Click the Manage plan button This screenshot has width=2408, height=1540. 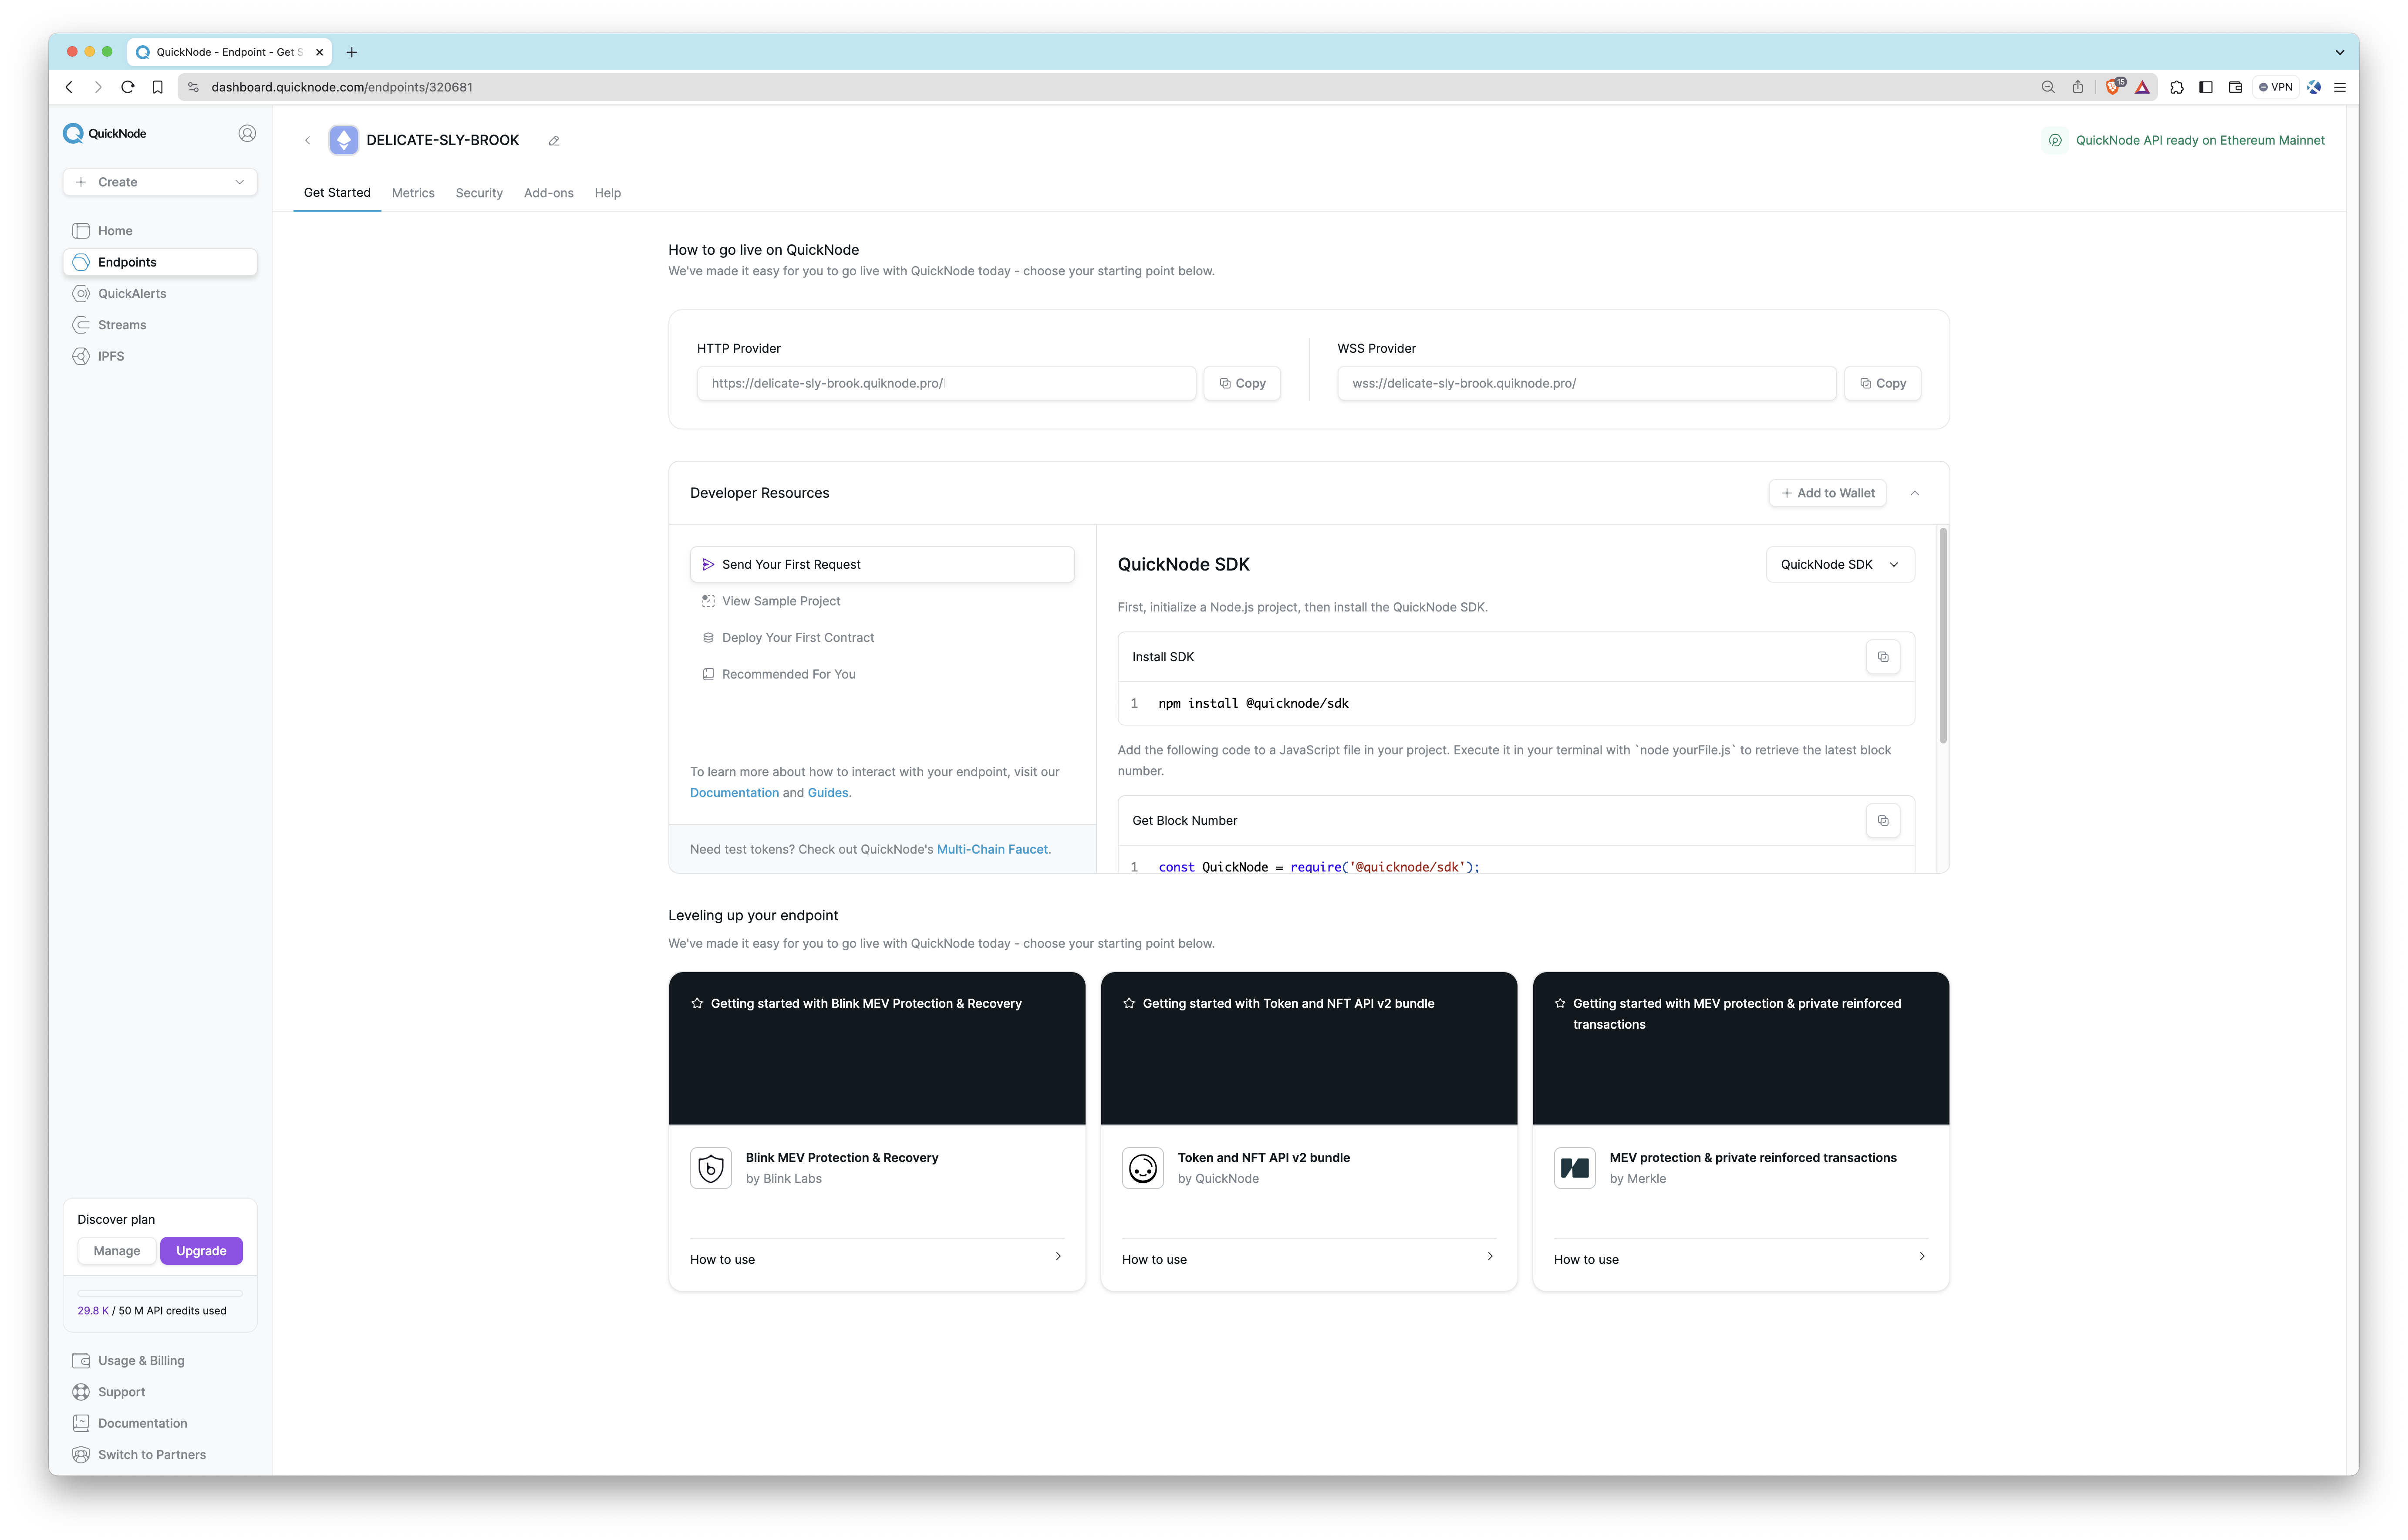pyautogui.click(x=117, y=1251)
